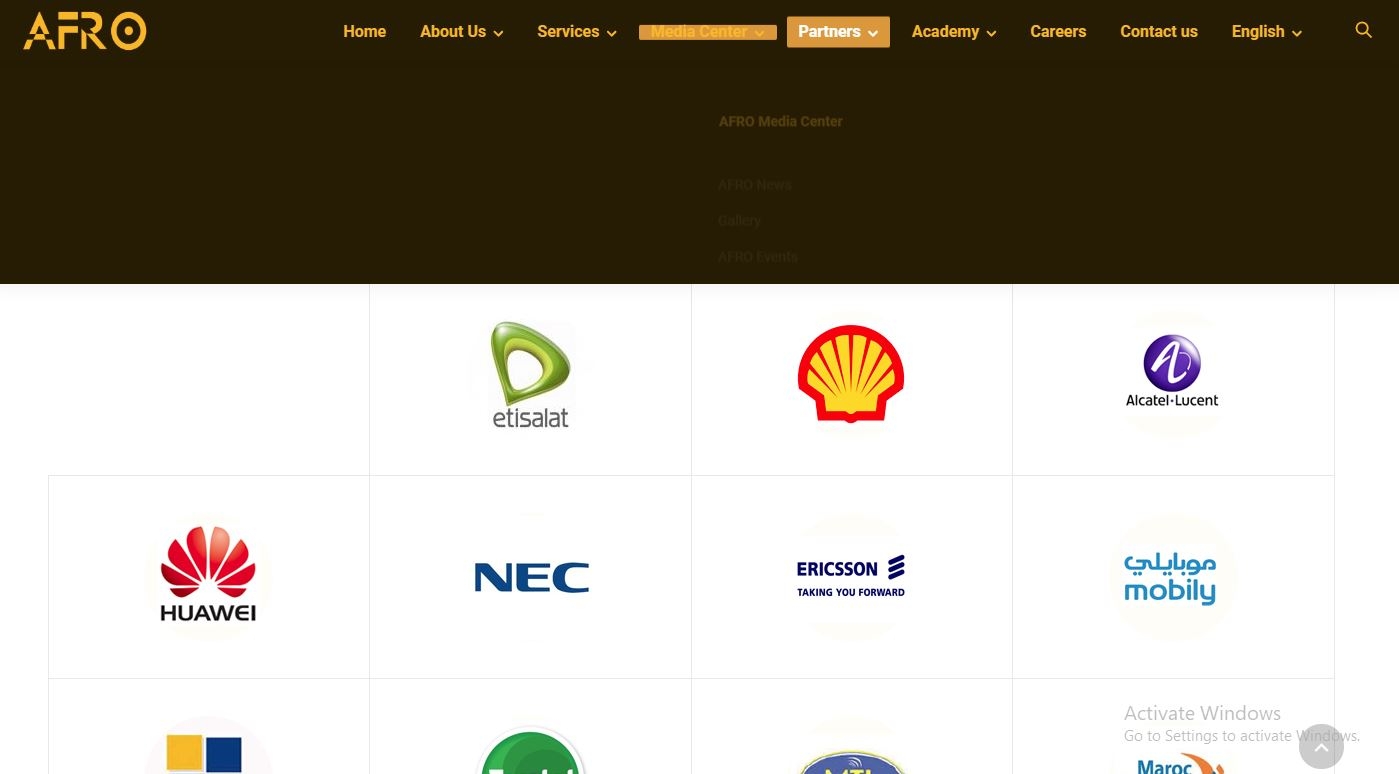The height and width of the screenshot is (774, 1399).
Task: Click the Contact us link
Action: tap(1158, 32)
